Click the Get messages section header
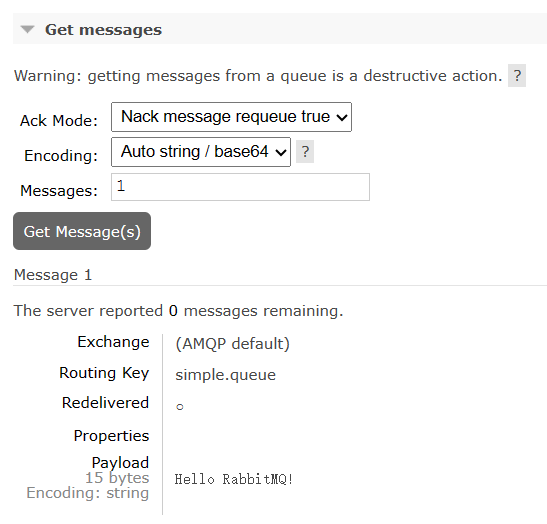Screen dimensions: 547x524 [x=103, y=30]
